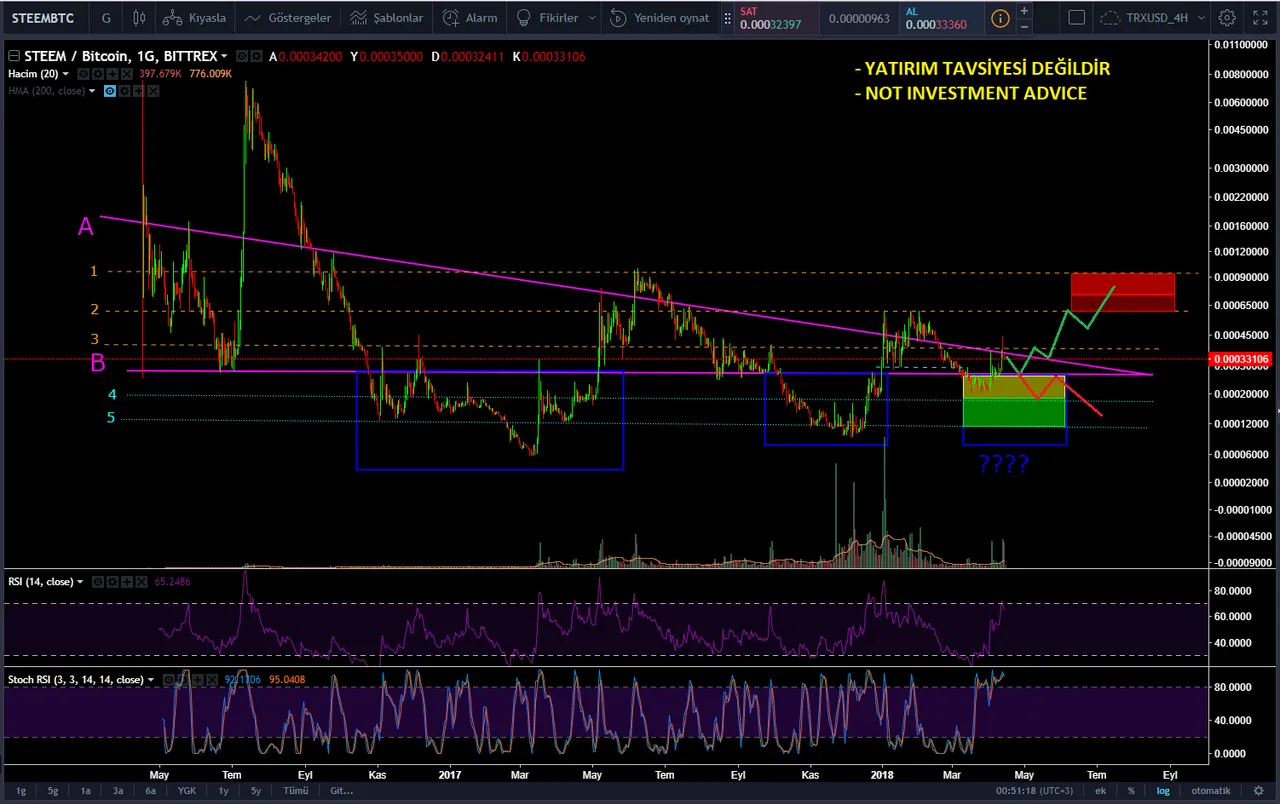Show the hidden HMA indicator
Image resolution: width=1280 pixels, height=804 pixels.
(110, 91)
